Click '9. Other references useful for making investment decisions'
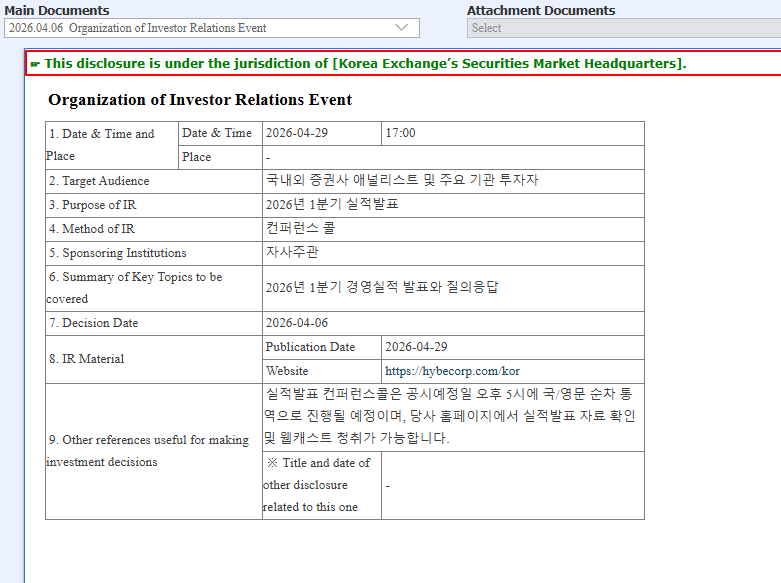 pyautogui.click(x=147, y=451)
